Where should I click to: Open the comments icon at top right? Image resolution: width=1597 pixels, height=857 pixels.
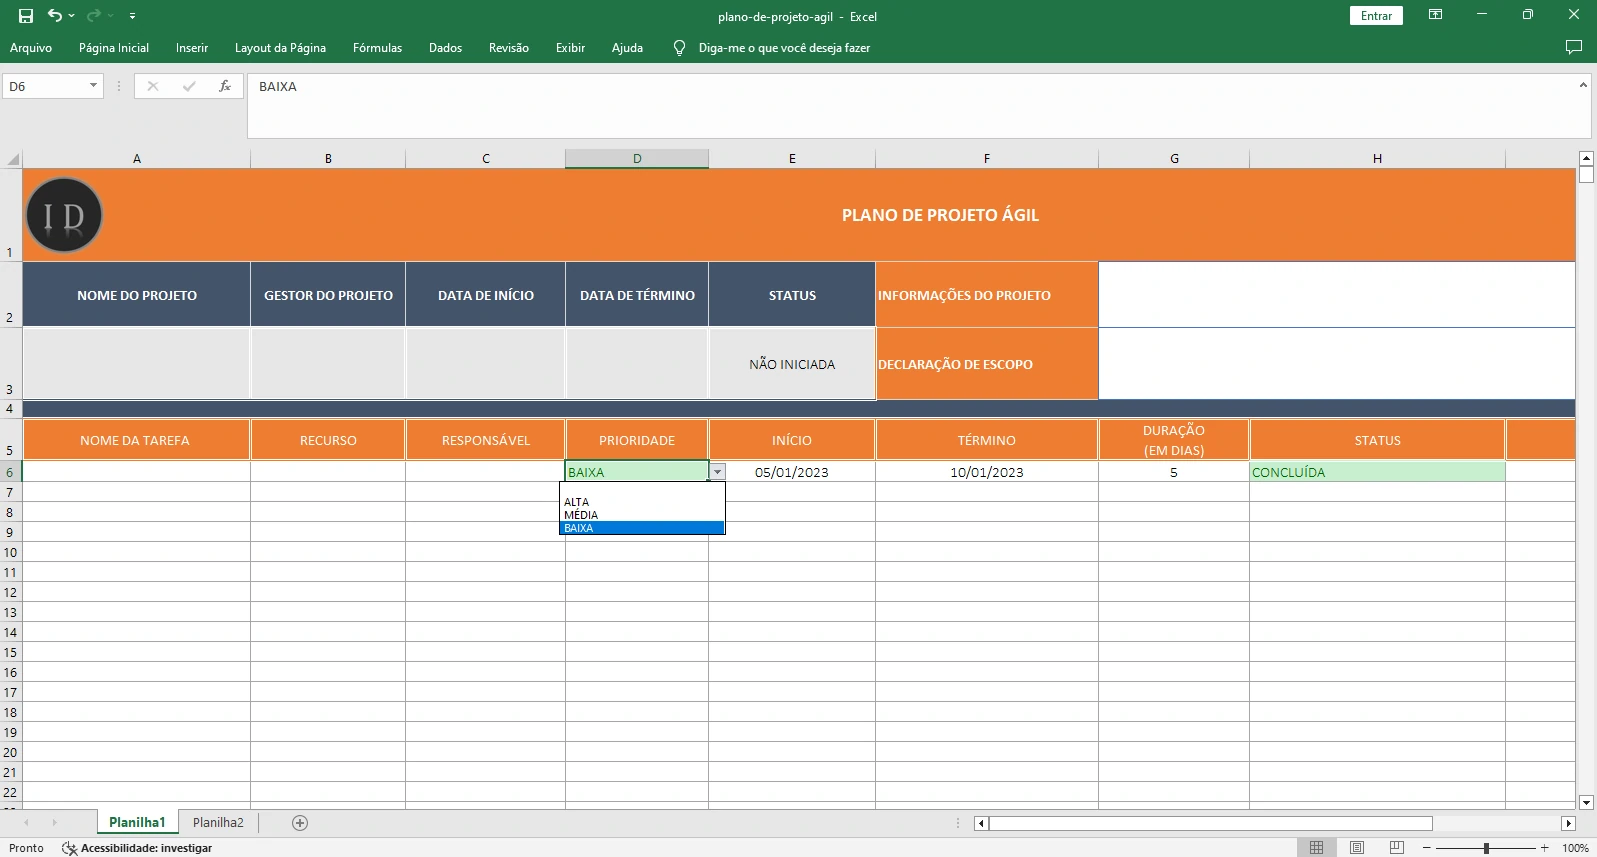tap(1573, 47)
